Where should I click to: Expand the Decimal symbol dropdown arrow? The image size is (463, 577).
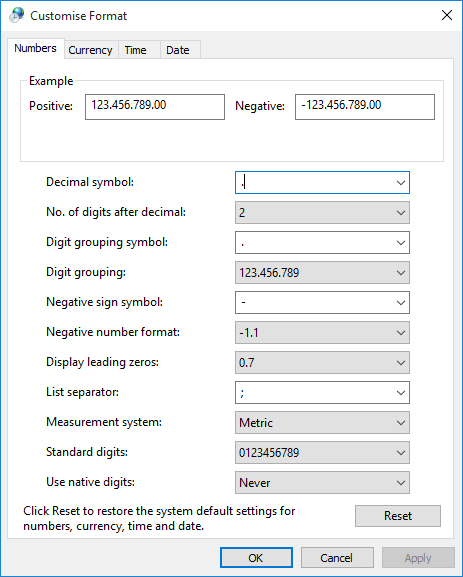pos(400,183)
